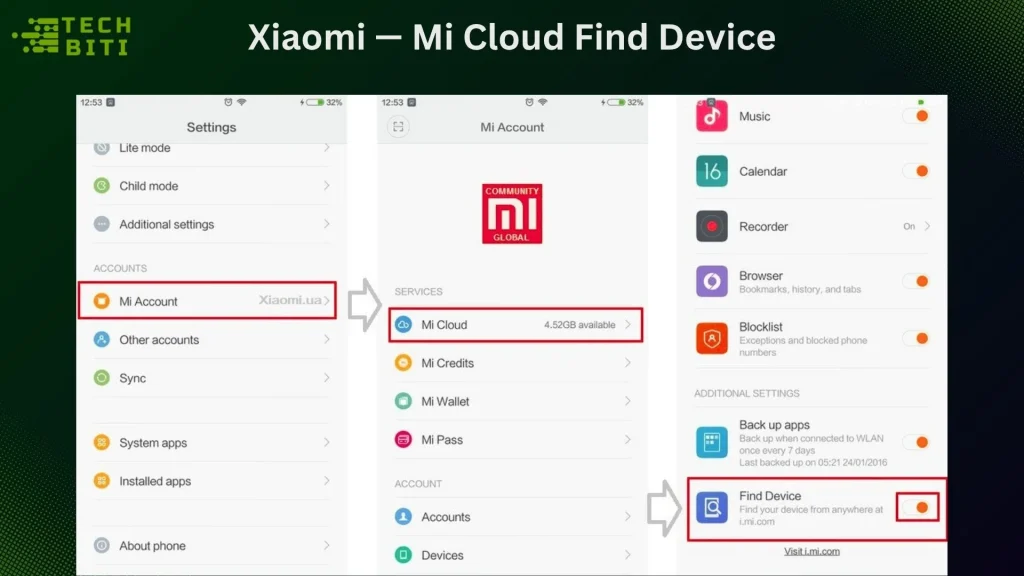Tap the Find Device icon
Screen dimensions: 1024x576
pyautogui.click(x=710, y=507)
